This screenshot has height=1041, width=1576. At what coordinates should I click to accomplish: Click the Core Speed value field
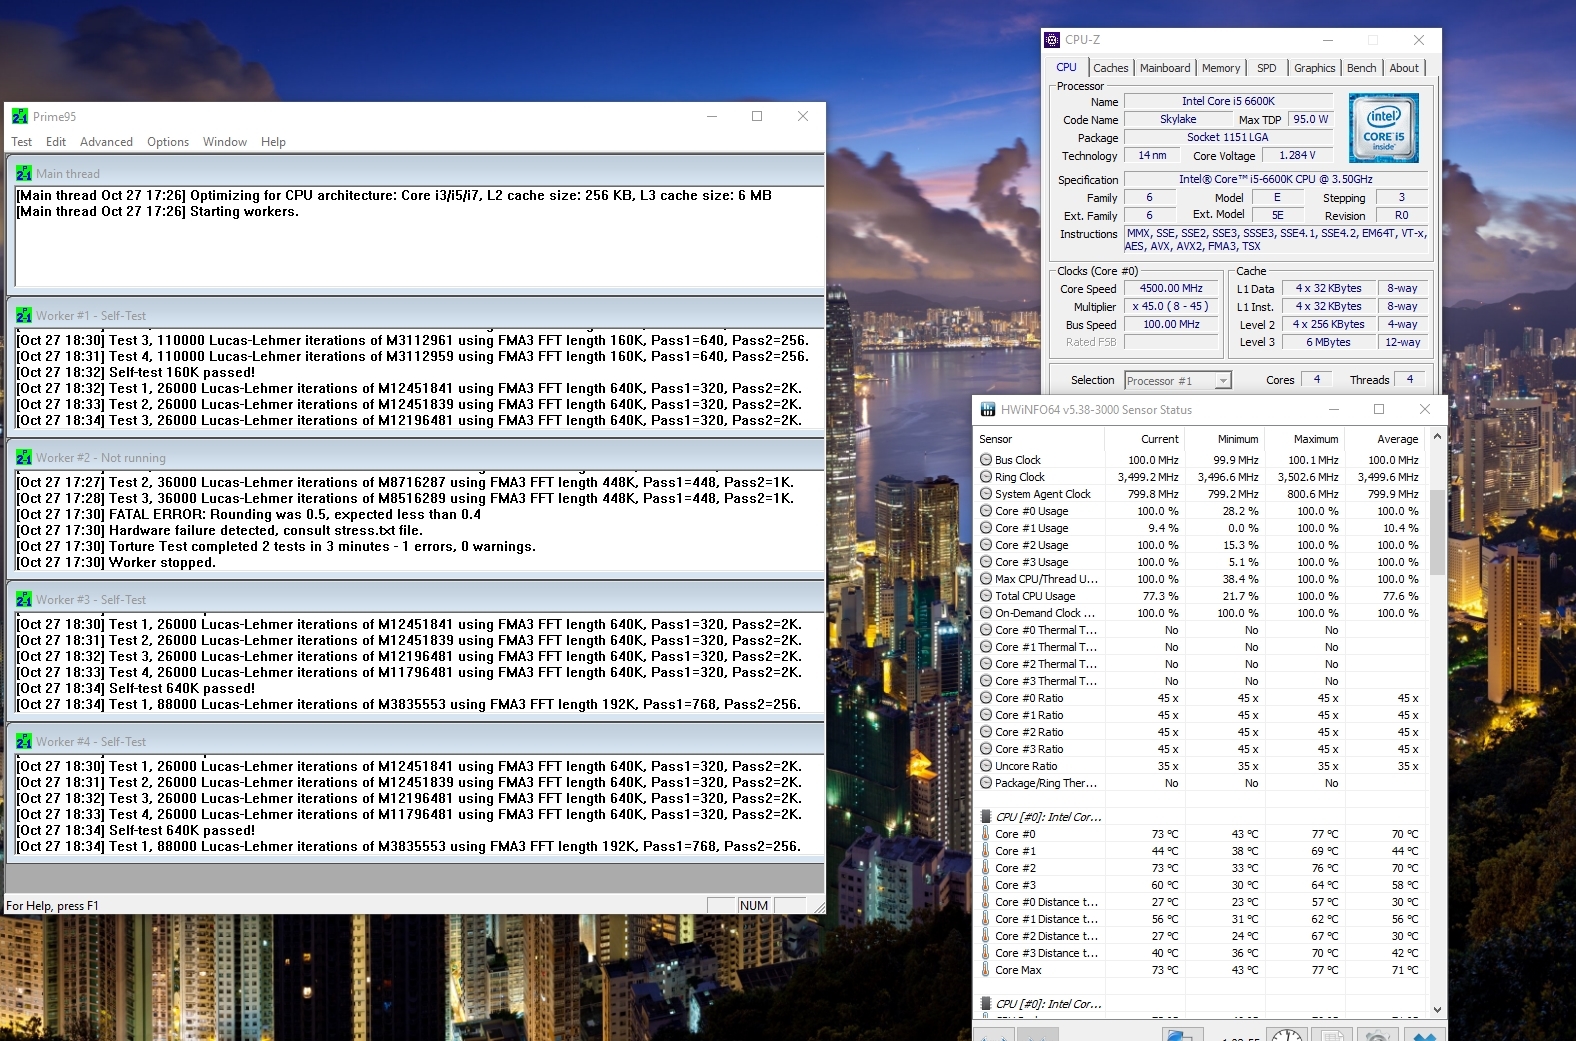[1171, 288]
